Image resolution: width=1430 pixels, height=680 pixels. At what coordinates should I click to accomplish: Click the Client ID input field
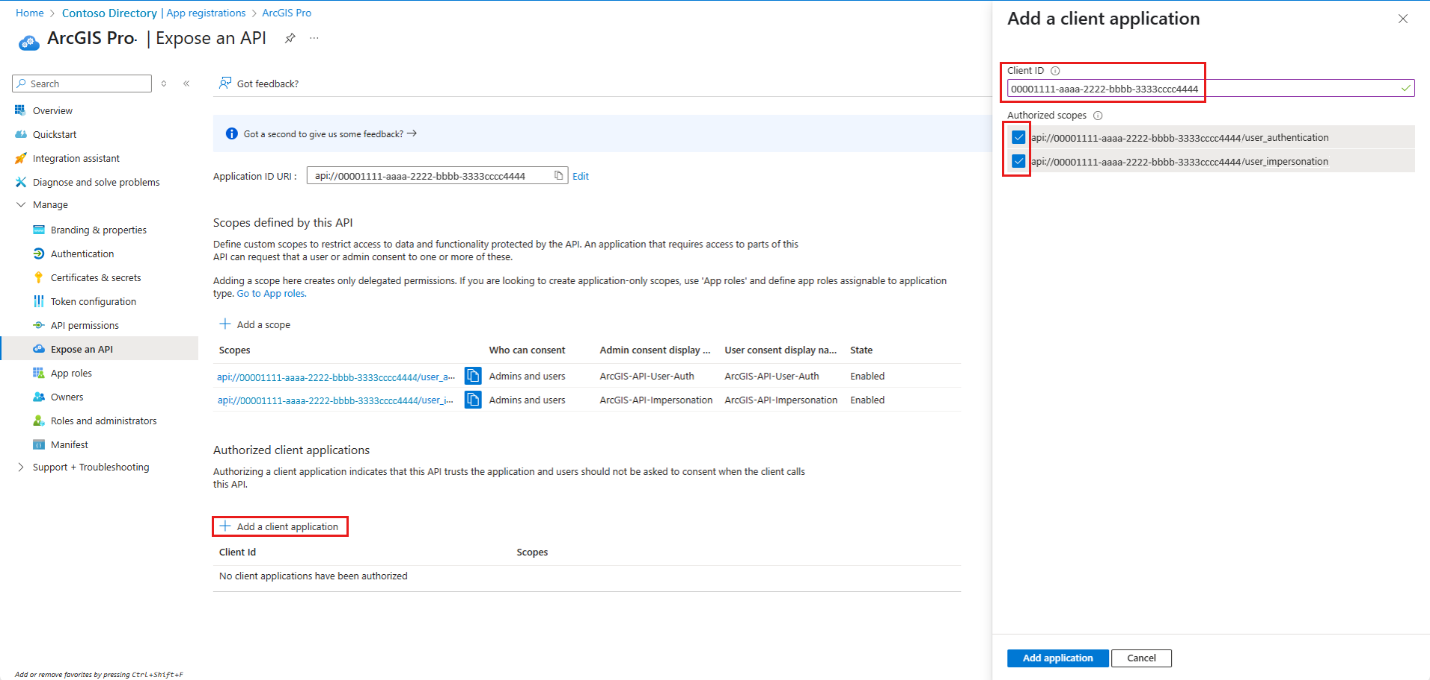pos(1210,89)
